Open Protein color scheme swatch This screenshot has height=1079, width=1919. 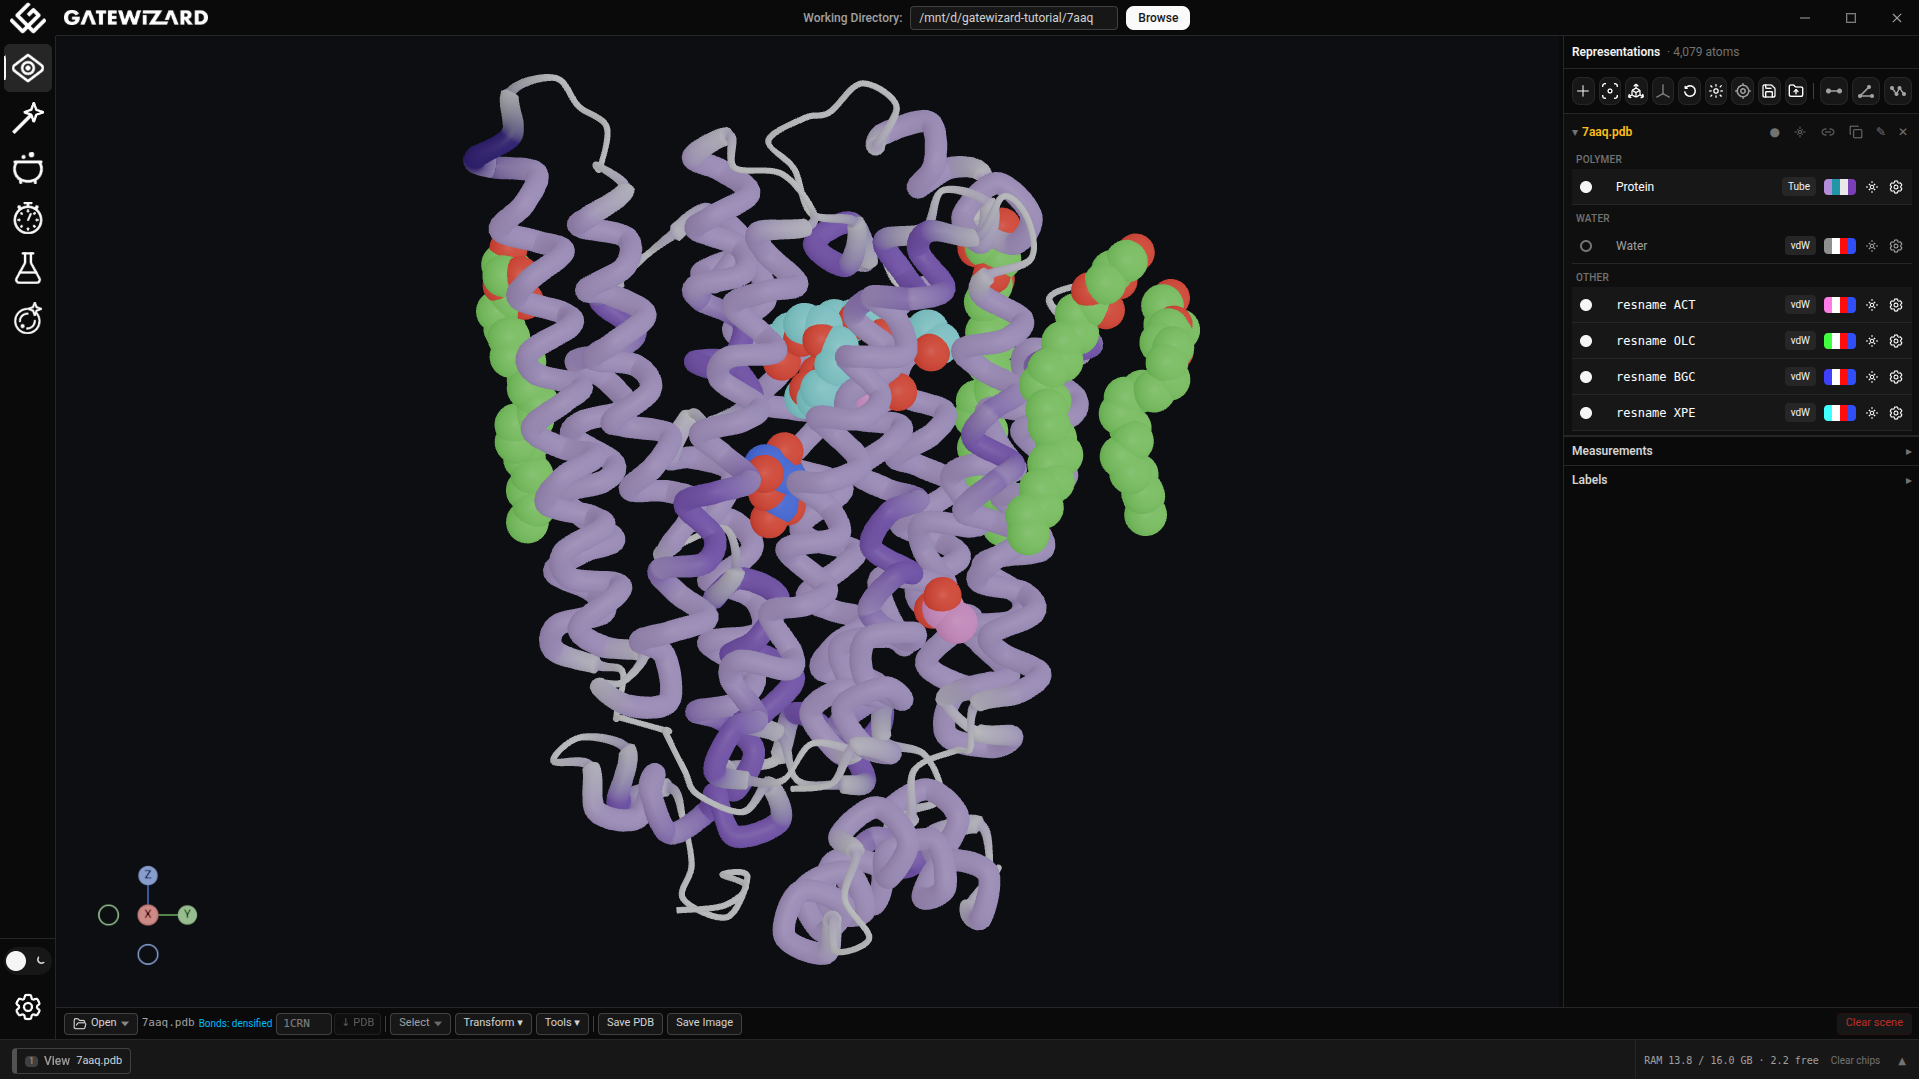1839,187
